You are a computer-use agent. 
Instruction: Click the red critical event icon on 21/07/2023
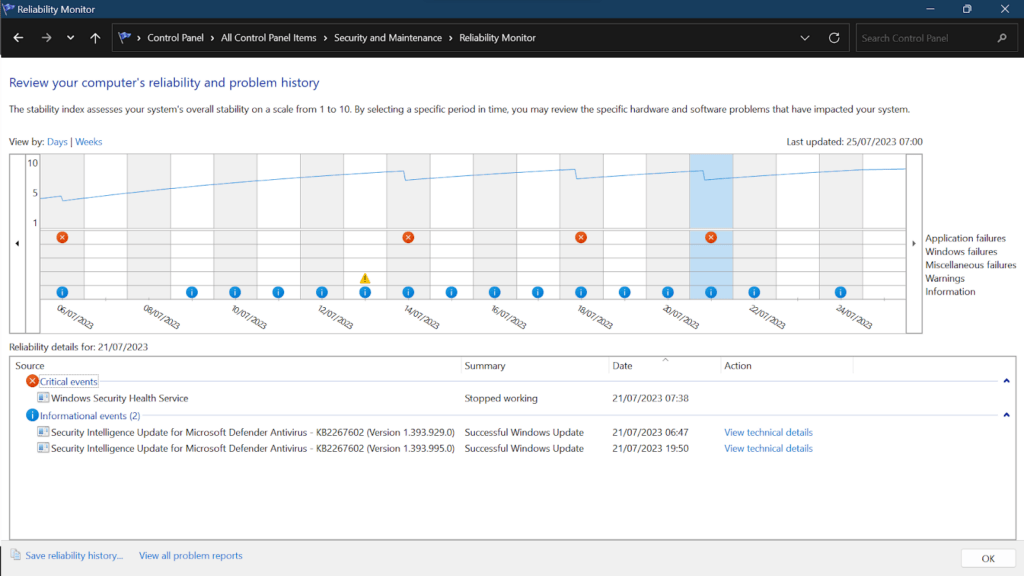click(x=711, y=237)
